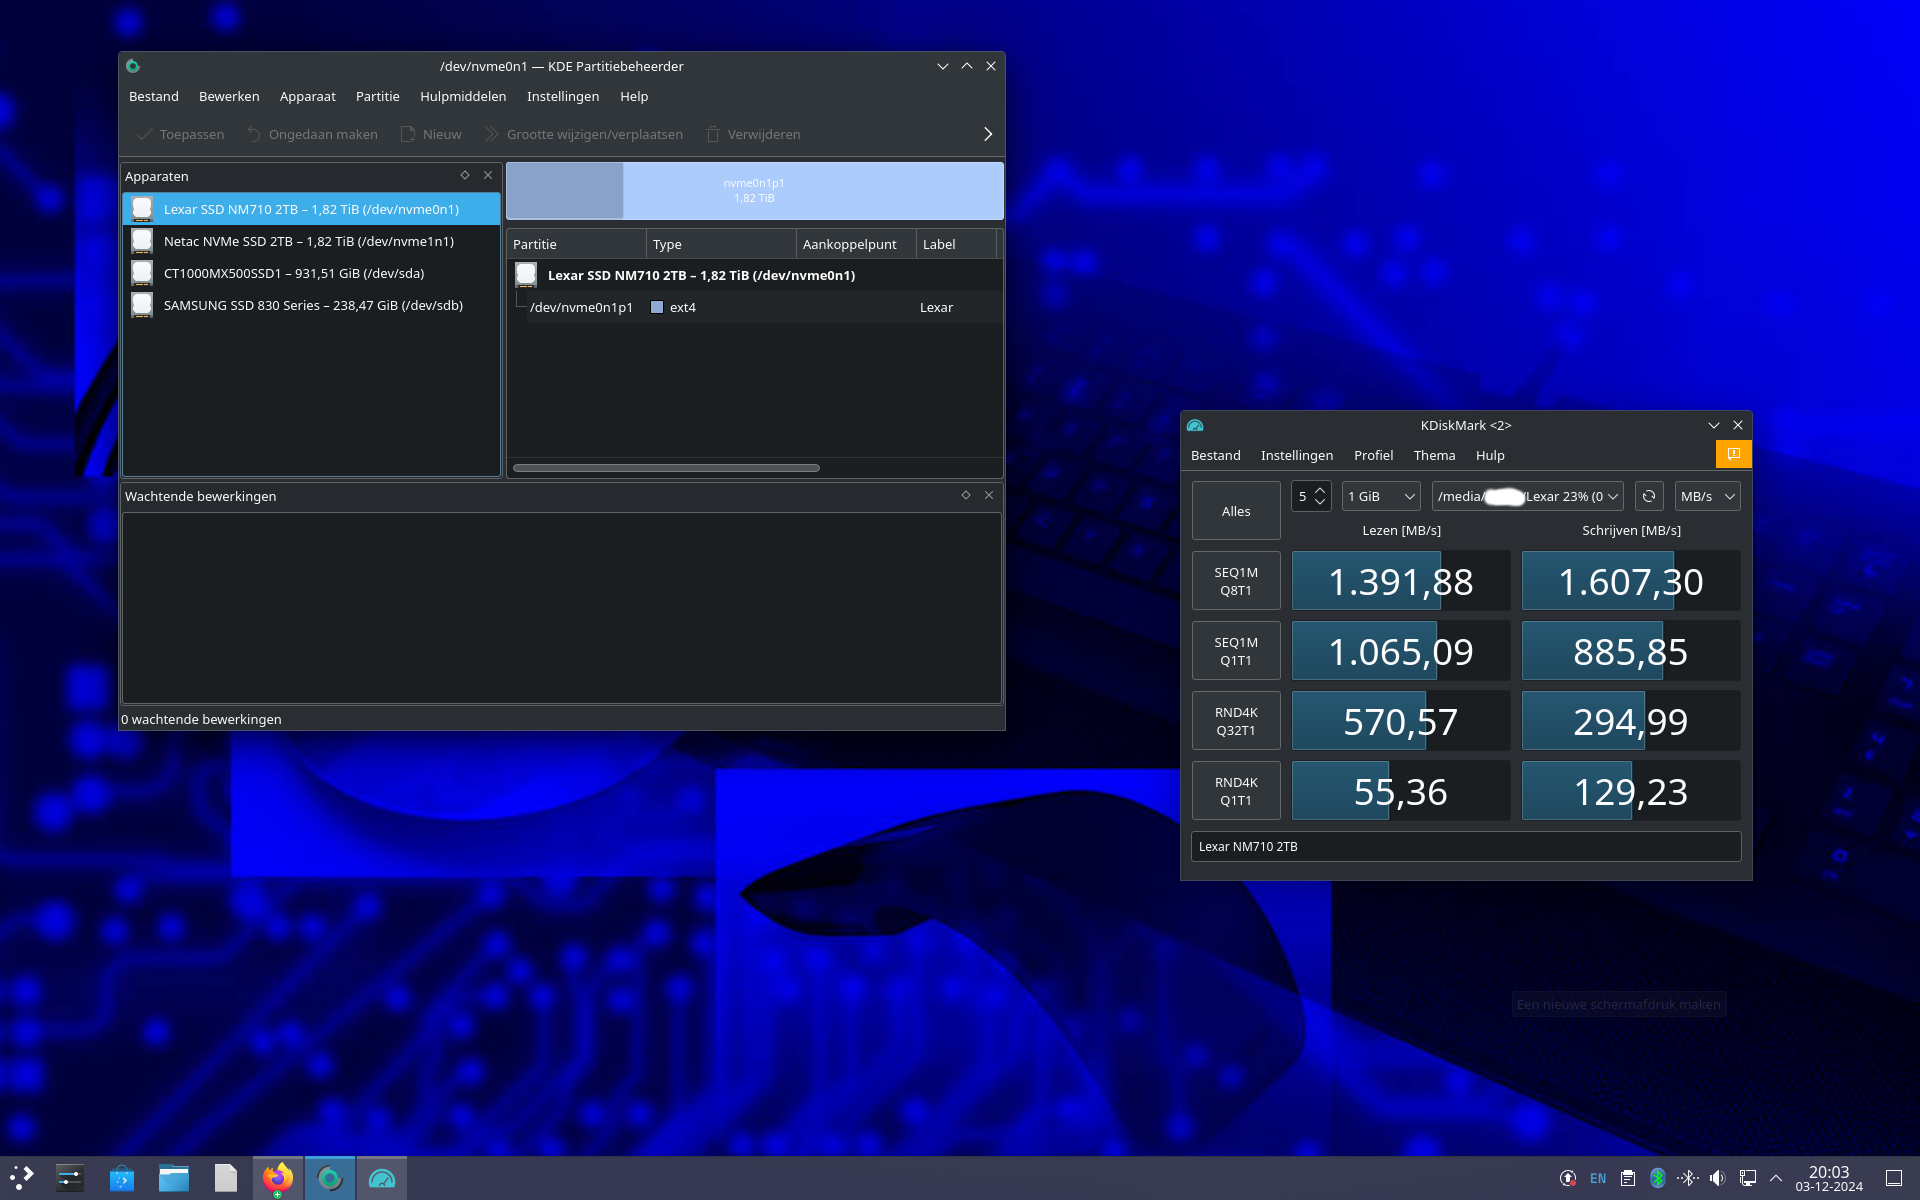Close the Apparaten panel
This screenshot has height=1200, width=1920.
(488, 175)
